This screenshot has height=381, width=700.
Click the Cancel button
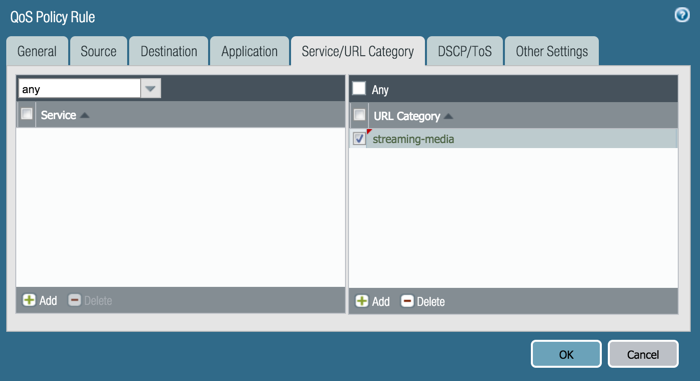point(643,354)
